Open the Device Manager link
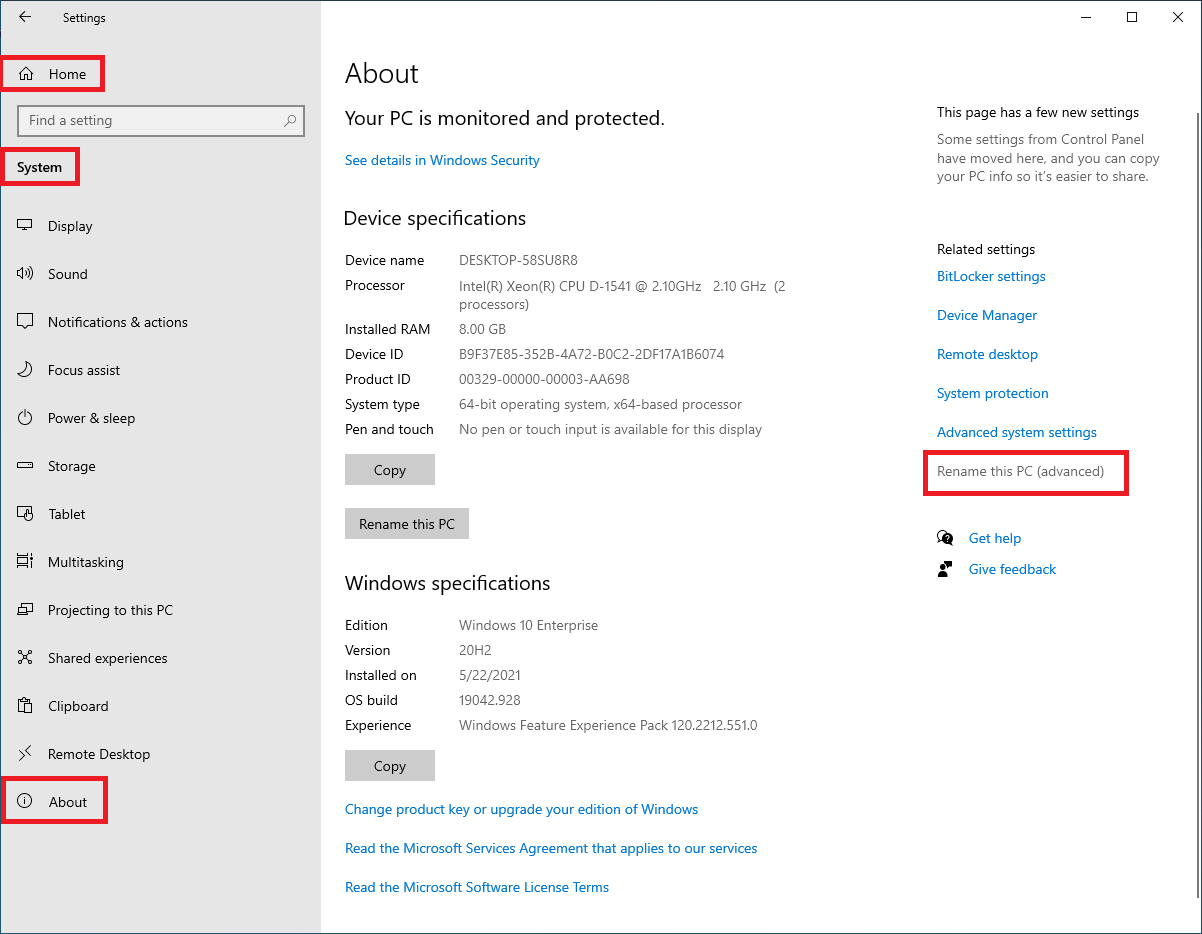Image resolution: width=1202 pixels, height=934 pixels. (x=986, y=315)
